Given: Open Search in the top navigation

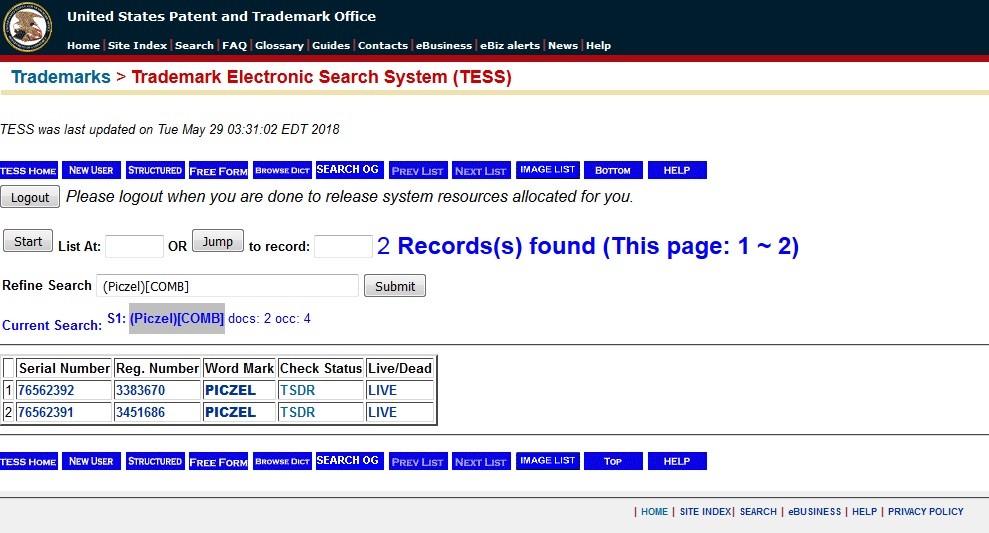Looking at the screenshot, I should point(194,45).
